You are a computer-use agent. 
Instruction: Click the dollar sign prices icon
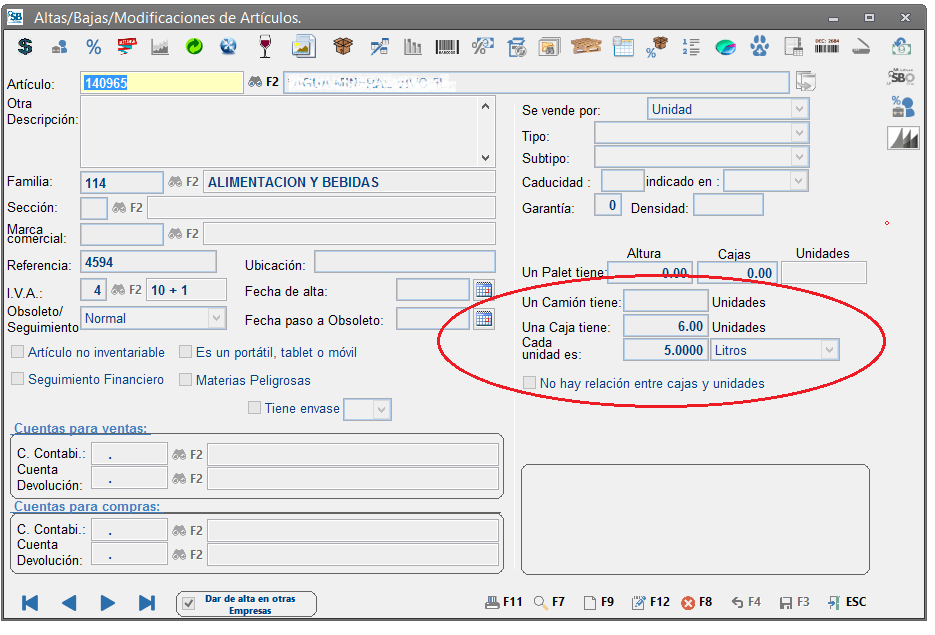pos(25,47)
